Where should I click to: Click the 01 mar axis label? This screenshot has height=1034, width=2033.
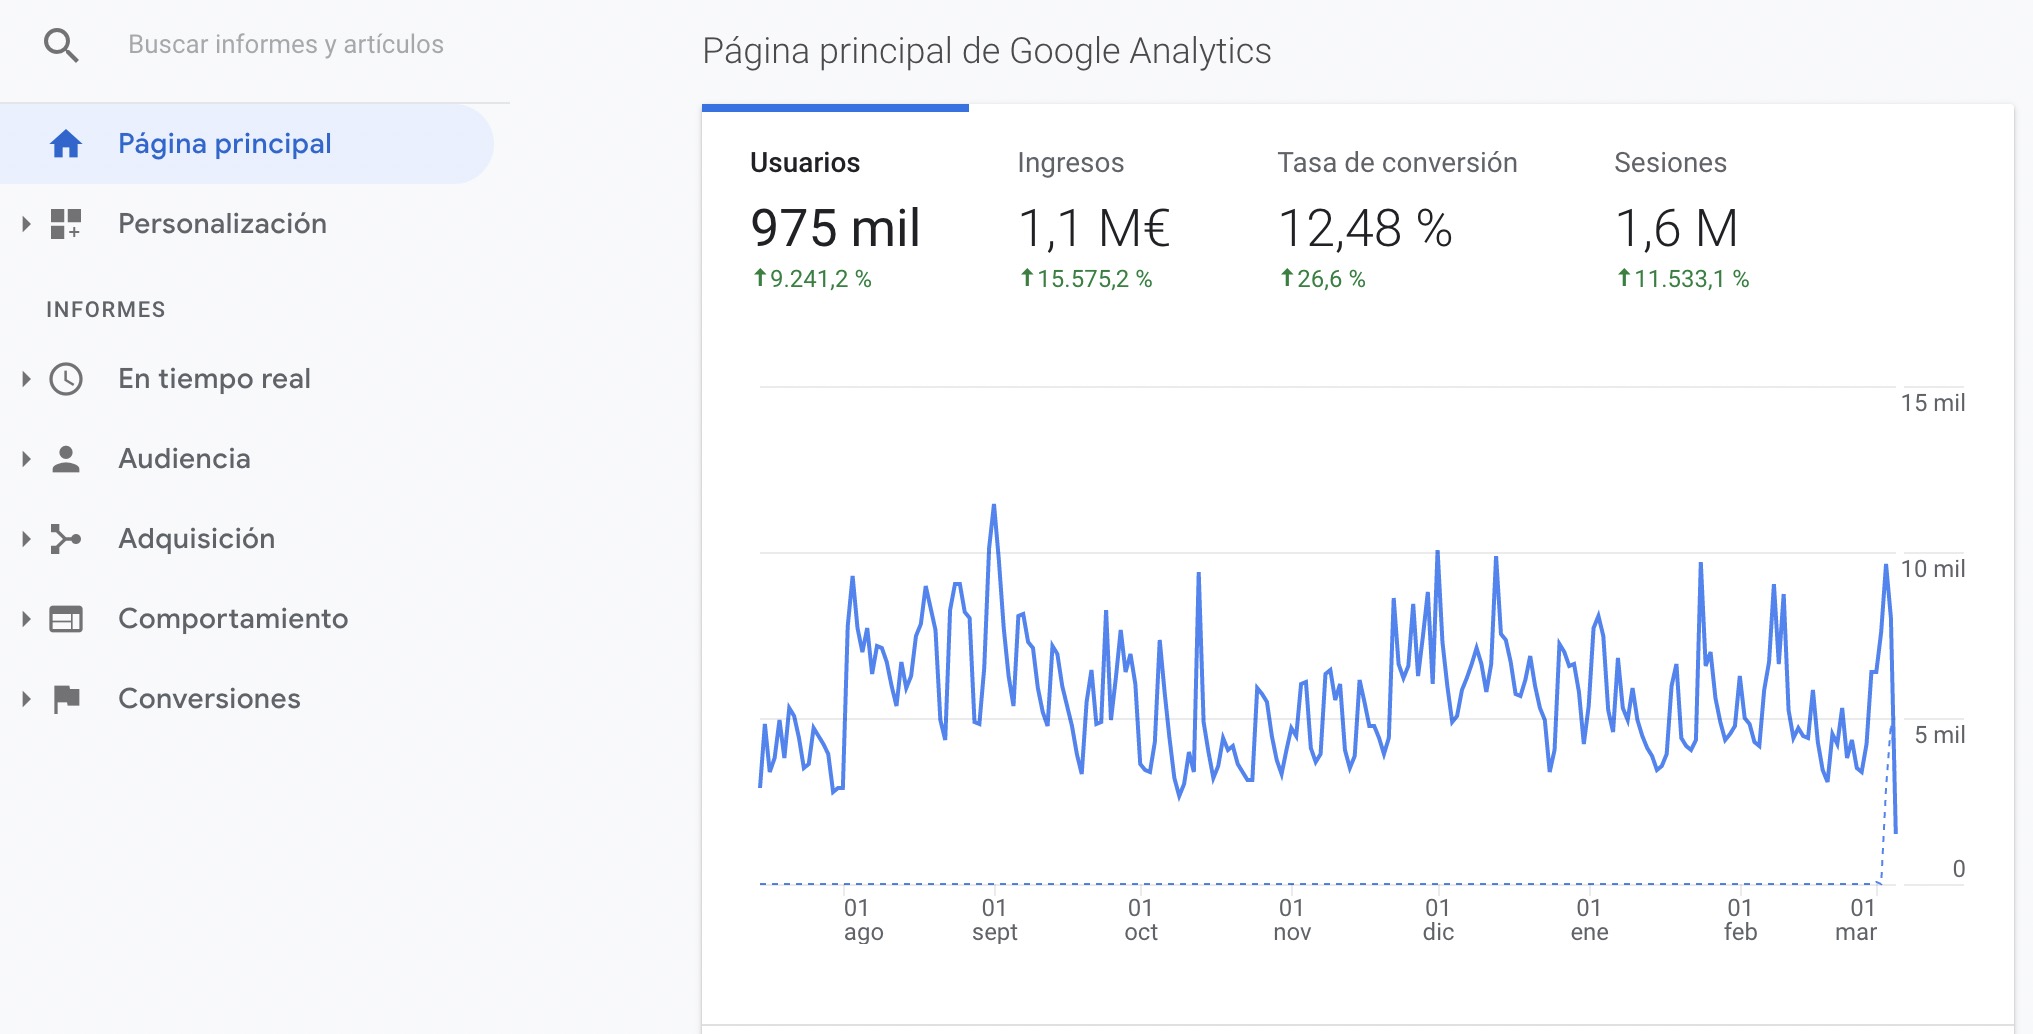point(1856,920)
